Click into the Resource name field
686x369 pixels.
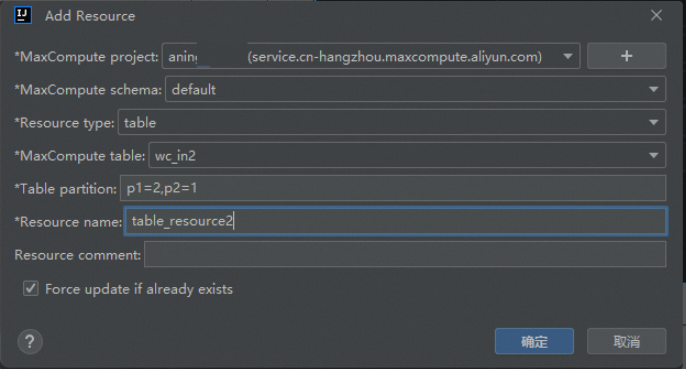[396, 221]
